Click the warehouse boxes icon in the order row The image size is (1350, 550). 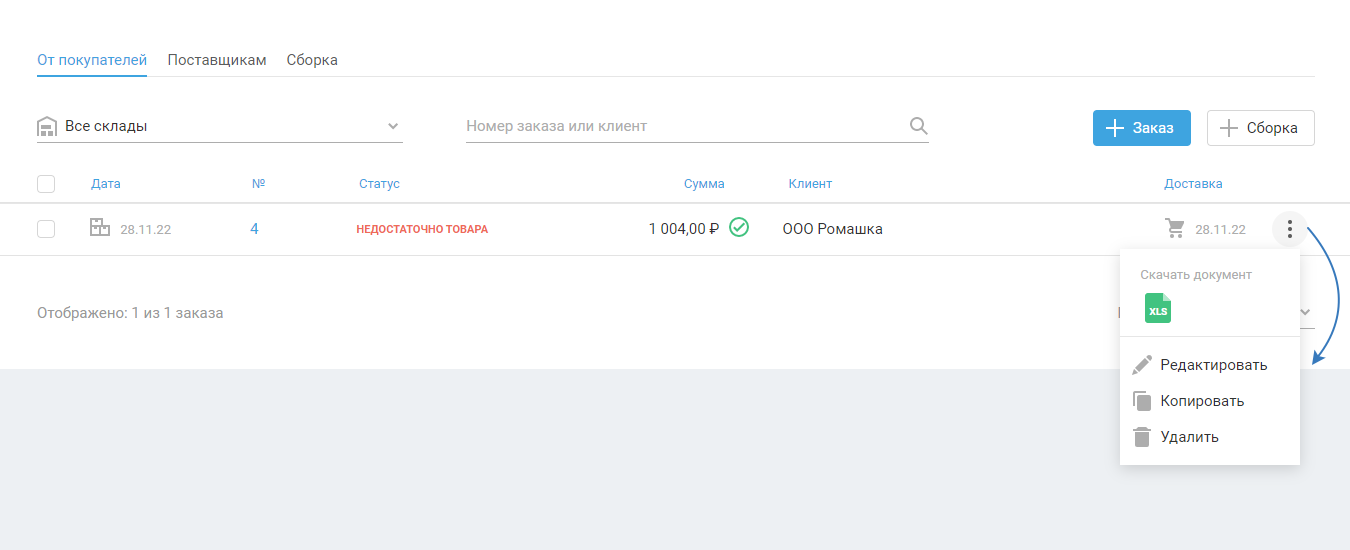[100, 228]
